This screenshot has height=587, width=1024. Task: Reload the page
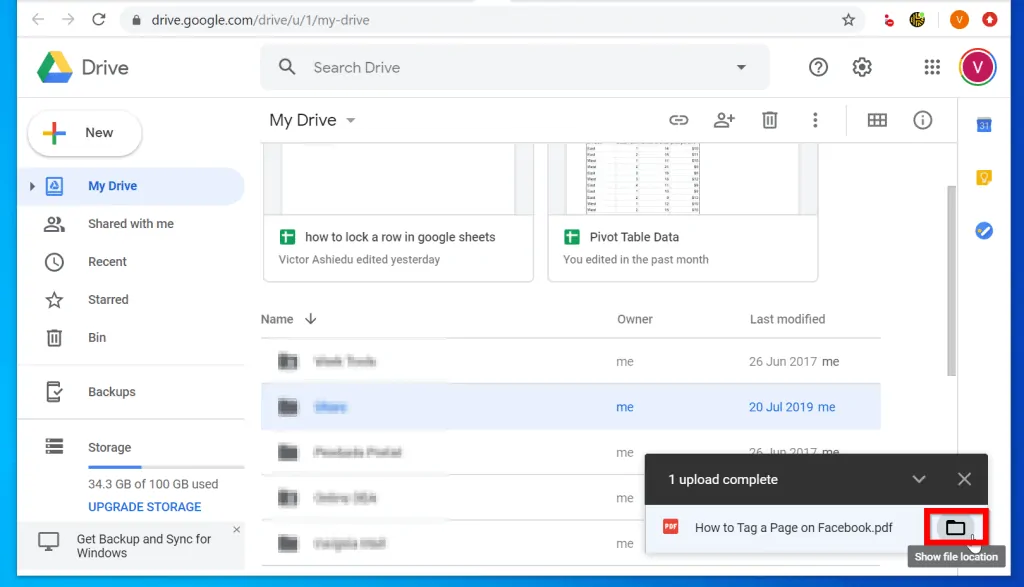click(99, 20)
